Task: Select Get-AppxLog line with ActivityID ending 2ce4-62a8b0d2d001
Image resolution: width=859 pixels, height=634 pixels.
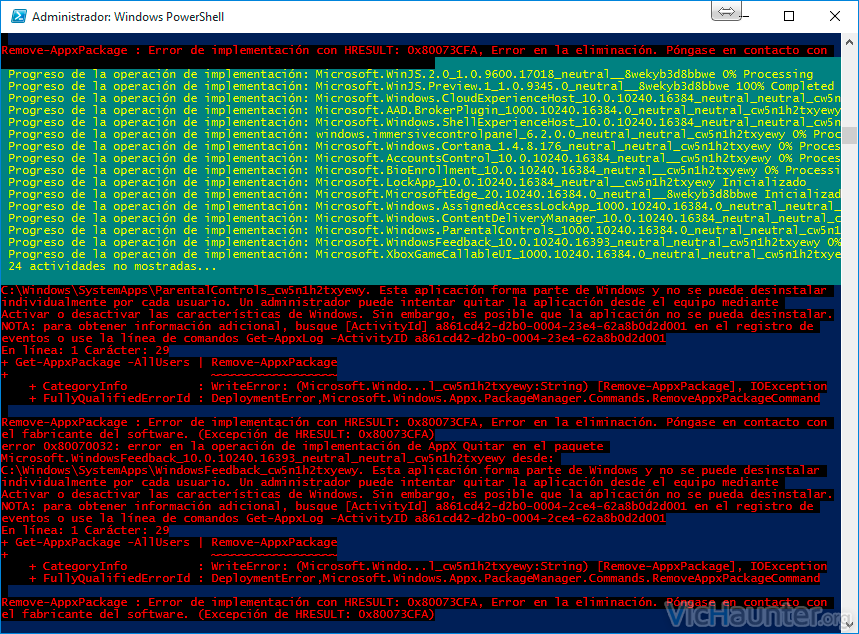Action: [334, 518]
